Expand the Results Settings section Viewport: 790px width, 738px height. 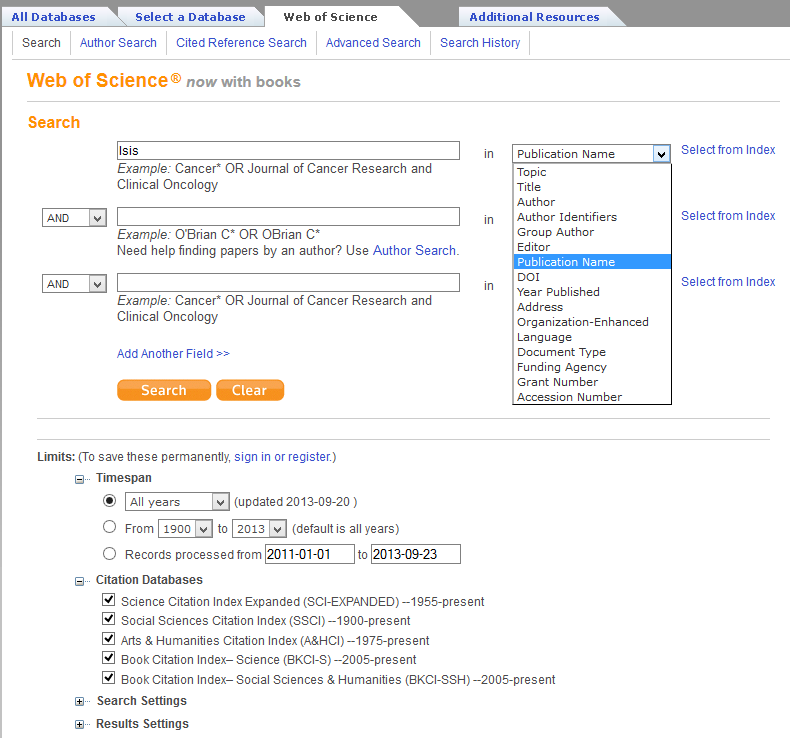80,724
